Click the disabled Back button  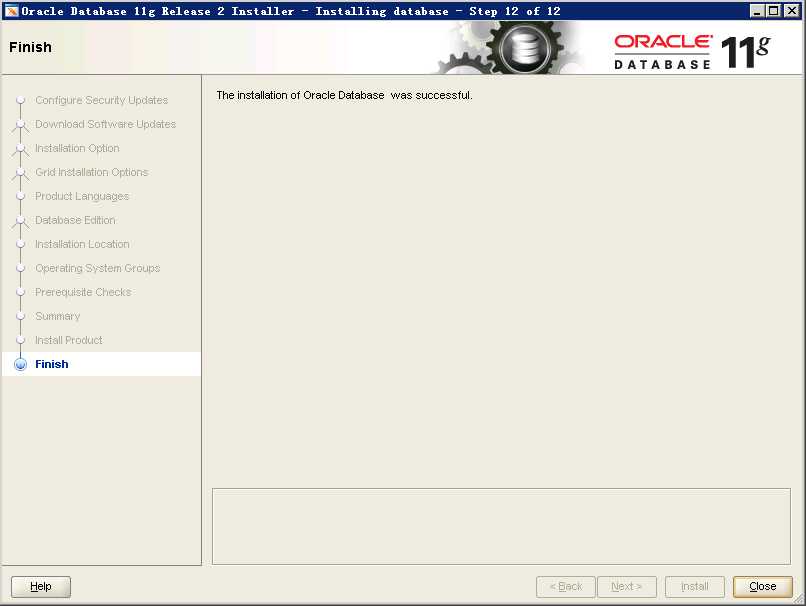point(565,586)
